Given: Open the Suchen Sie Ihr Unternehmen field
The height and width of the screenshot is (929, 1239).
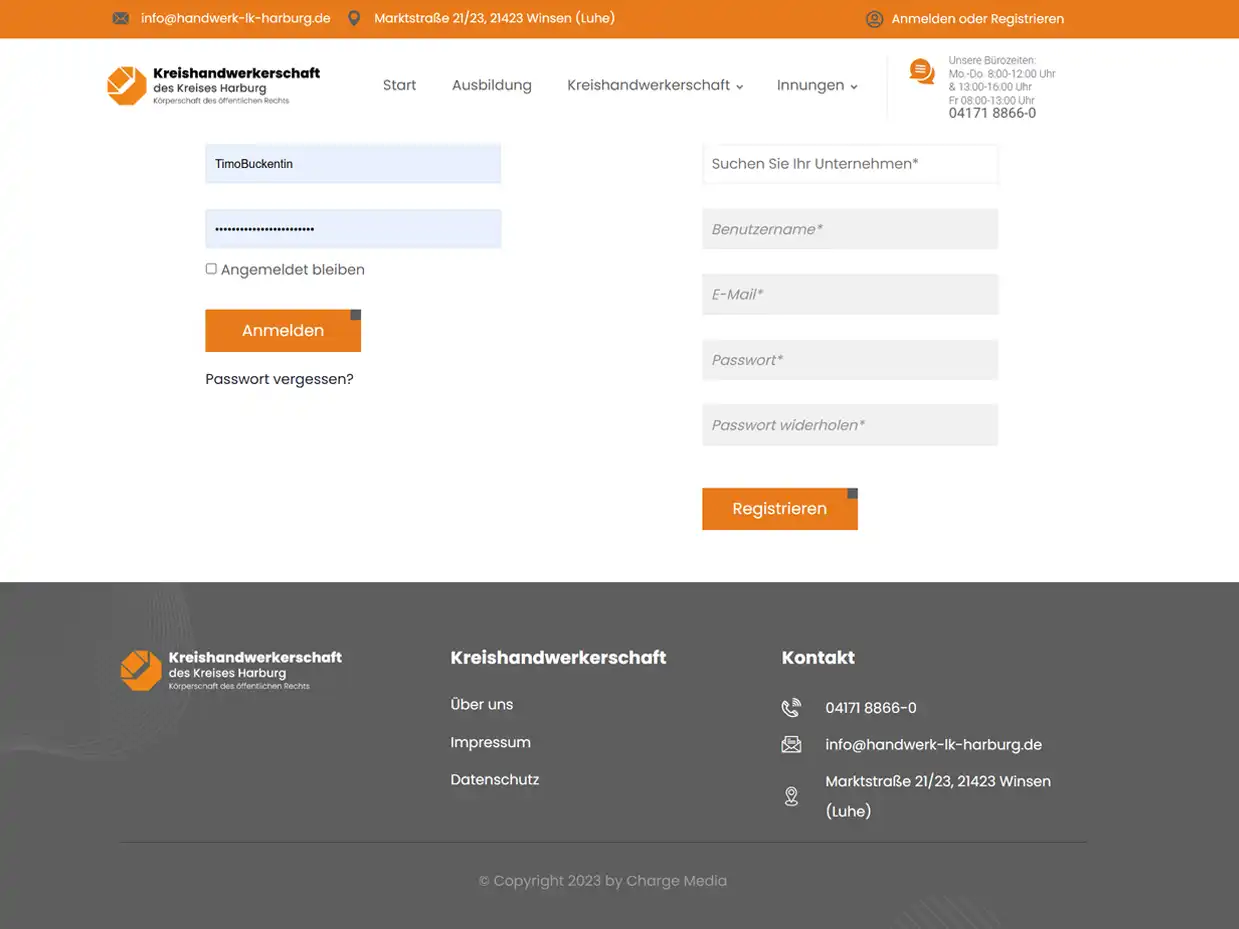Looking at the screenshot, I should [849, 164].
